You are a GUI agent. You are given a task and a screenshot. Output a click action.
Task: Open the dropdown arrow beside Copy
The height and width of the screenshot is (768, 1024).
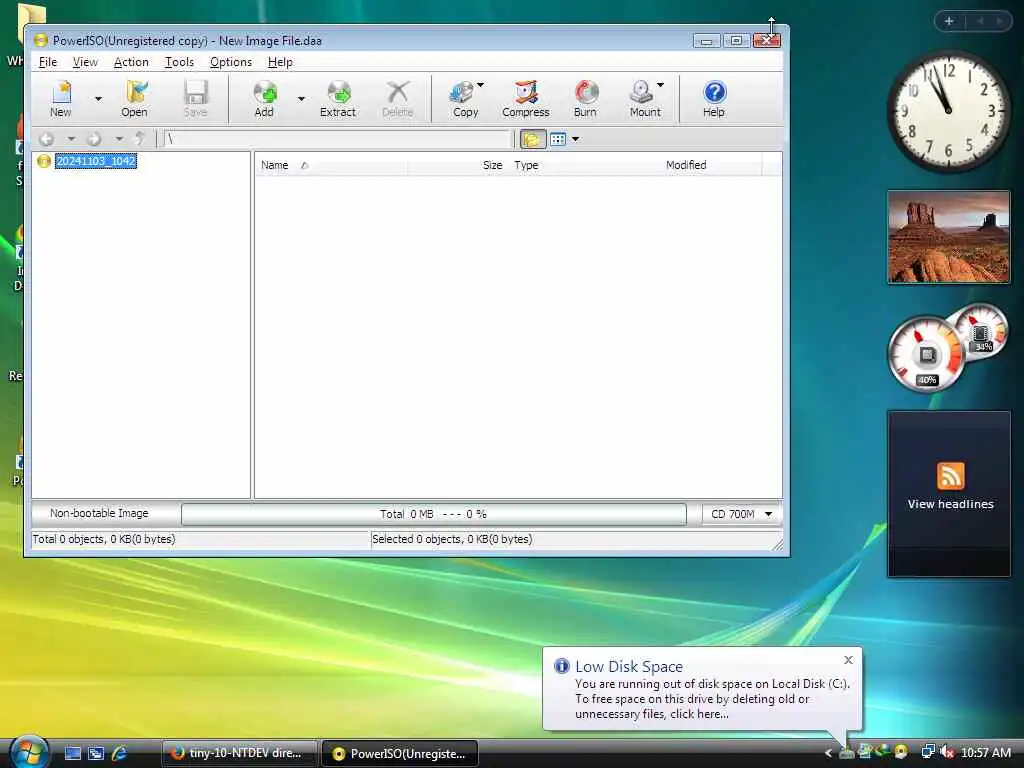pyautogui.click(x=481, y=85)
